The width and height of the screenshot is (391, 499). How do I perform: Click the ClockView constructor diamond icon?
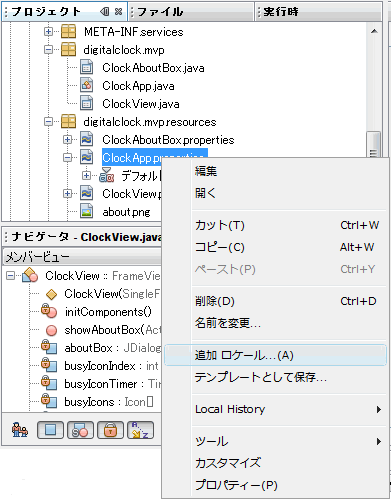click(x=51, y=294)
